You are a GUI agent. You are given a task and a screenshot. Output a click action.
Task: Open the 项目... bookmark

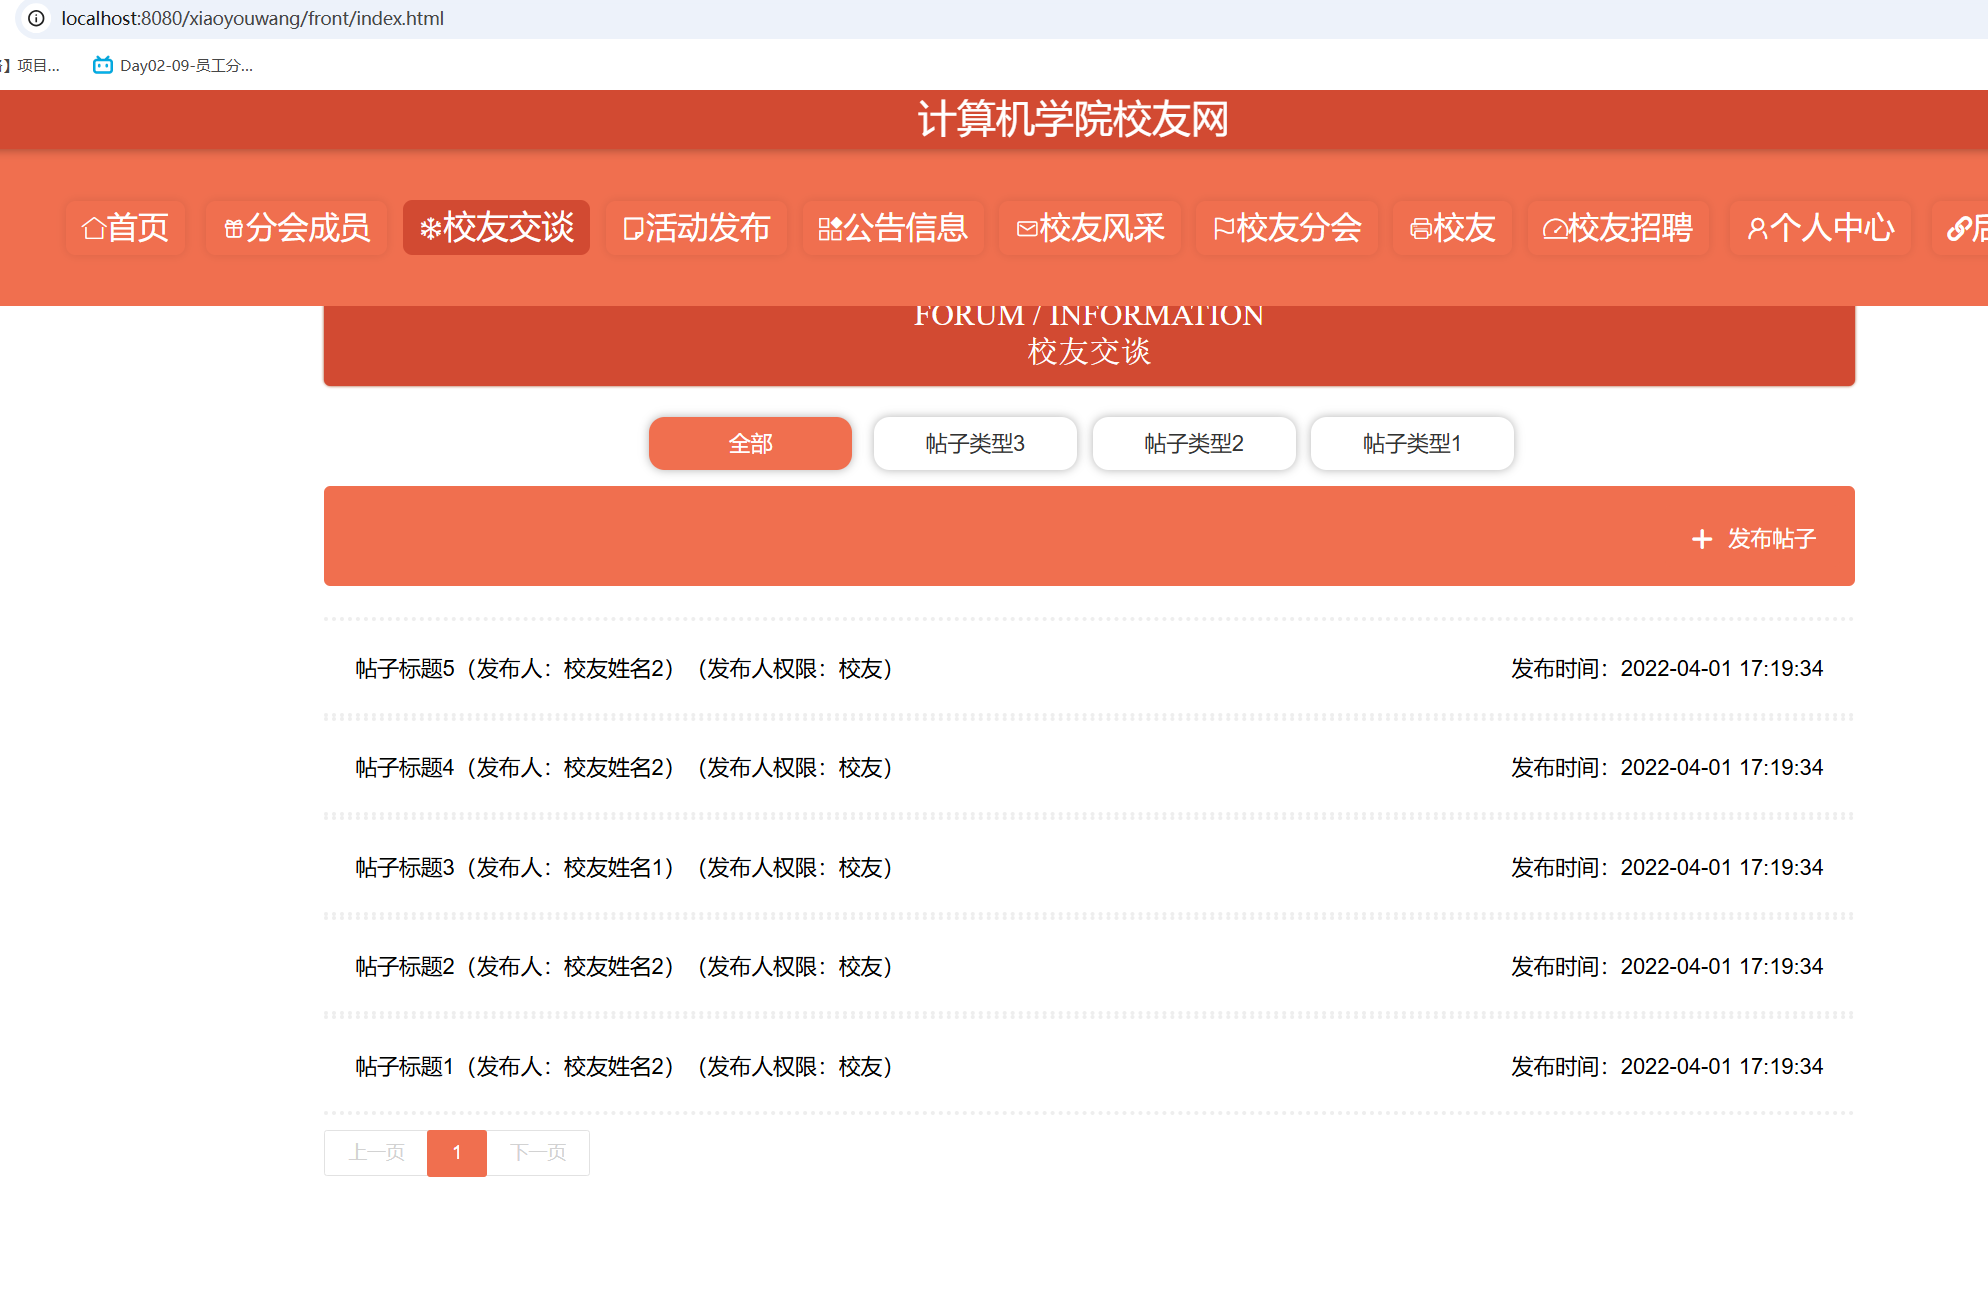click(30, 65)
